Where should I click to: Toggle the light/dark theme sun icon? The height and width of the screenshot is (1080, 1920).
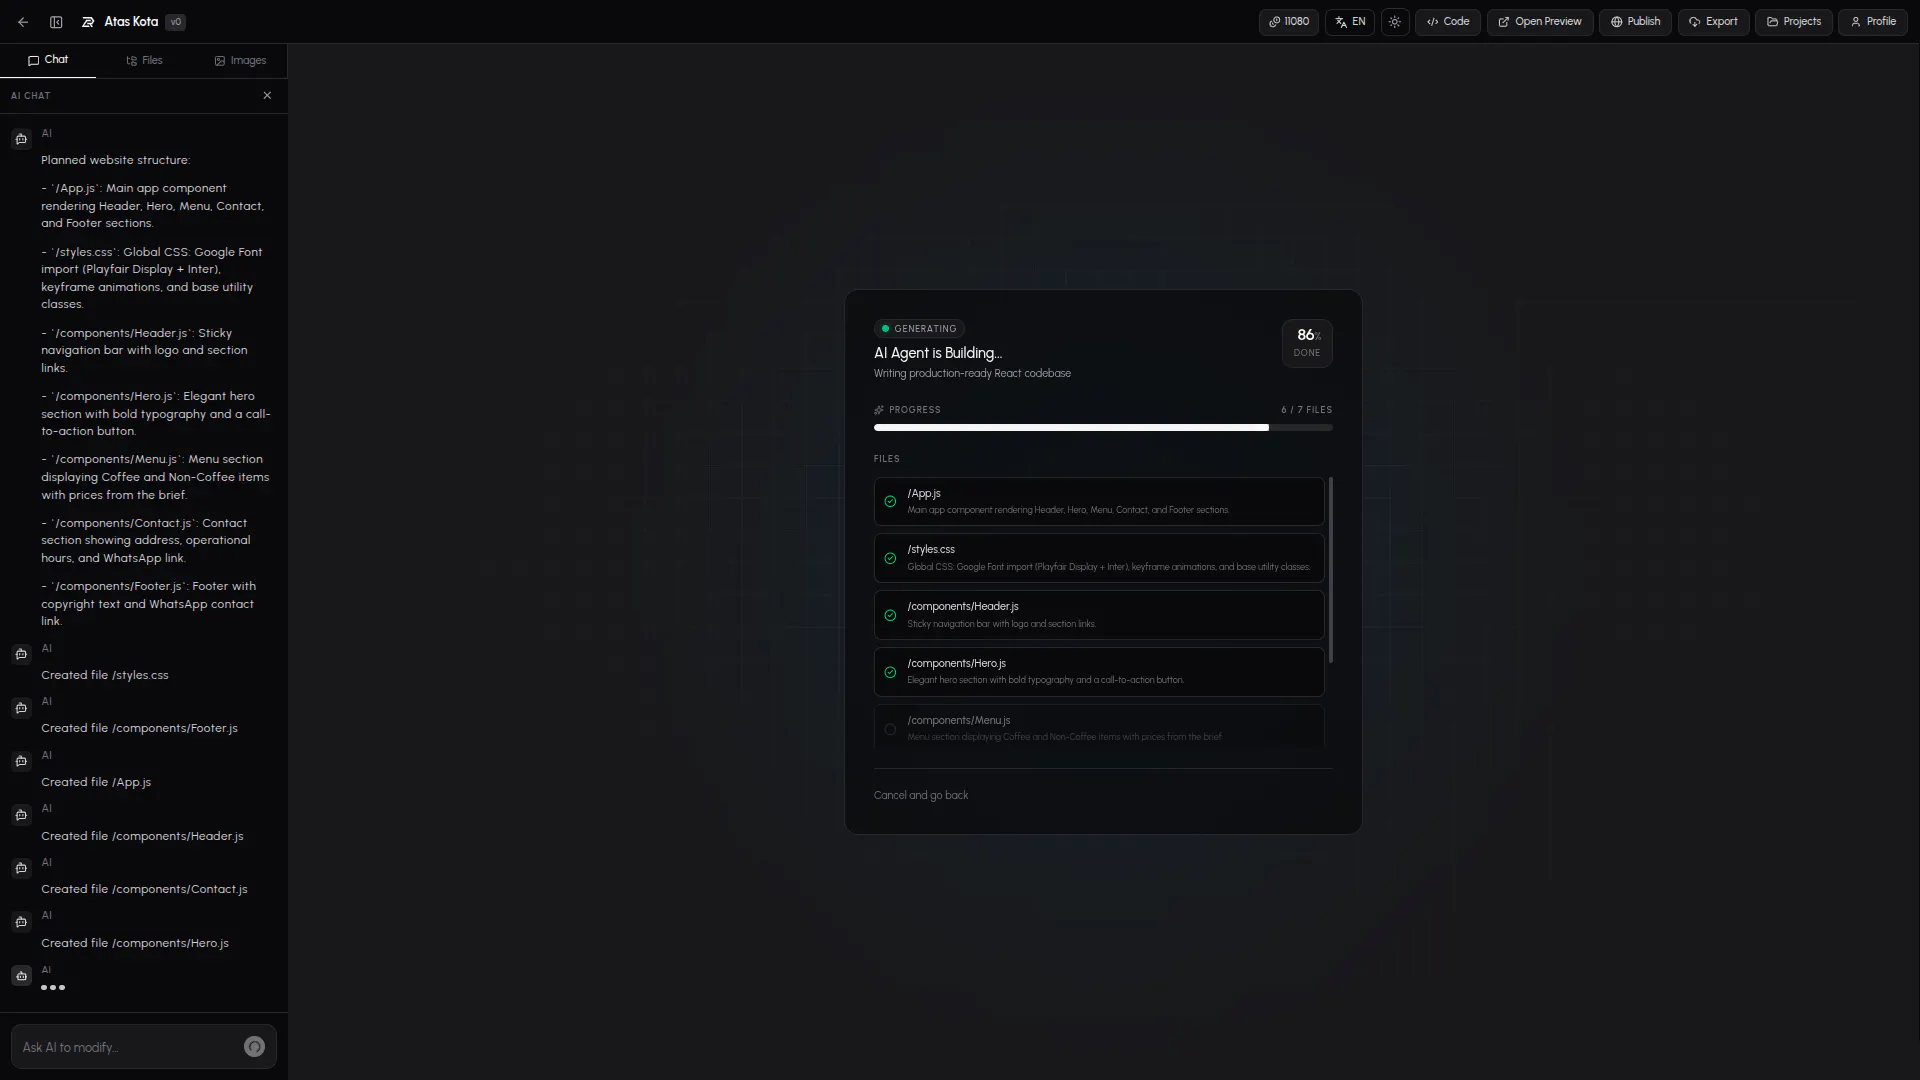[1395, 22]
